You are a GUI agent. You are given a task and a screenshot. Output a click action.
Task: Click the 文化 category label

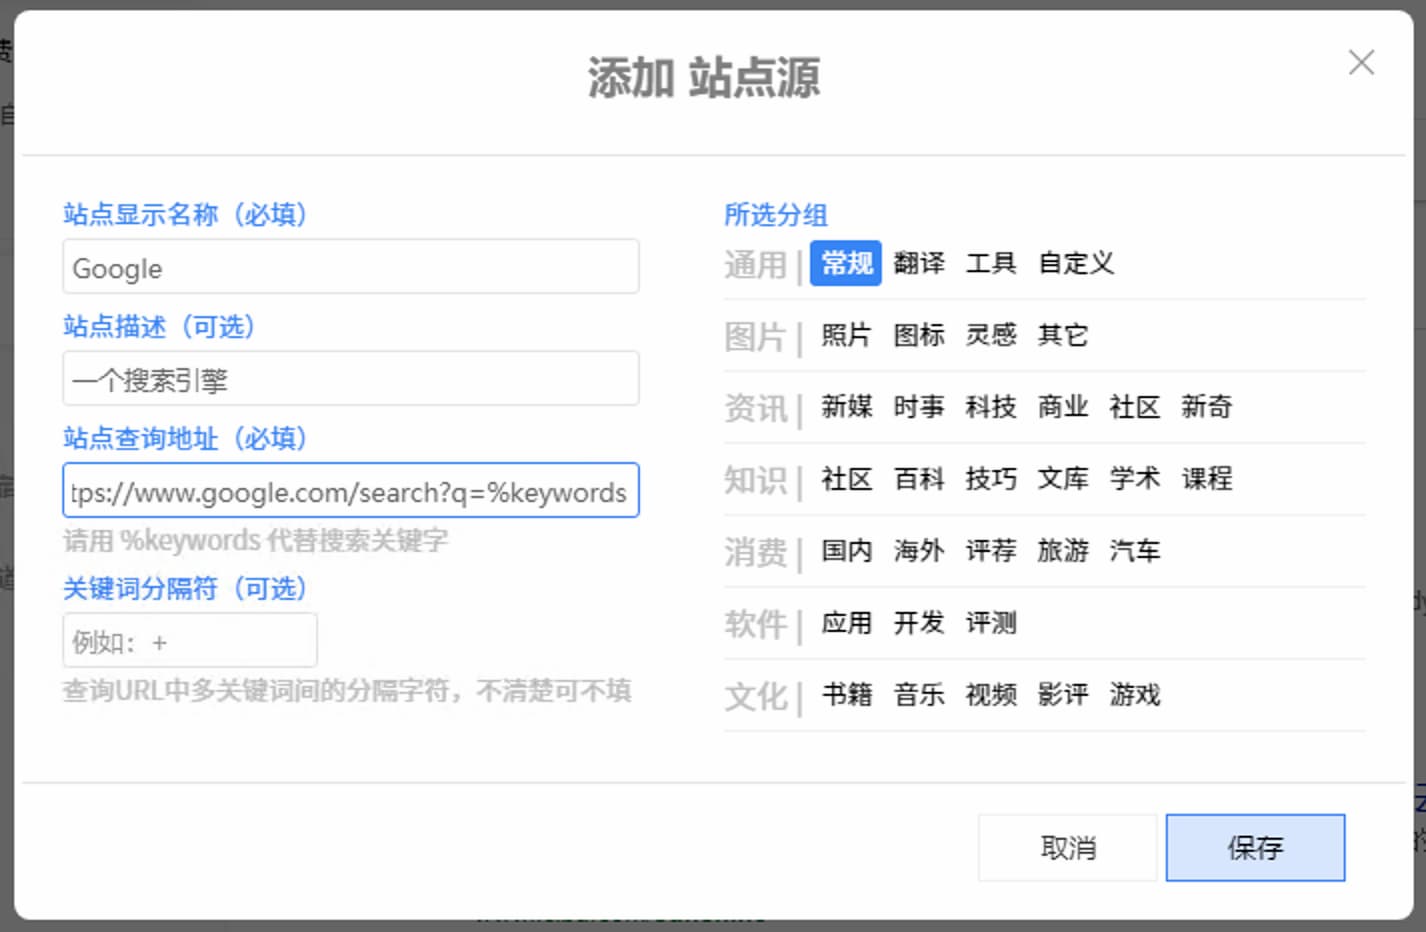point(756,697)
